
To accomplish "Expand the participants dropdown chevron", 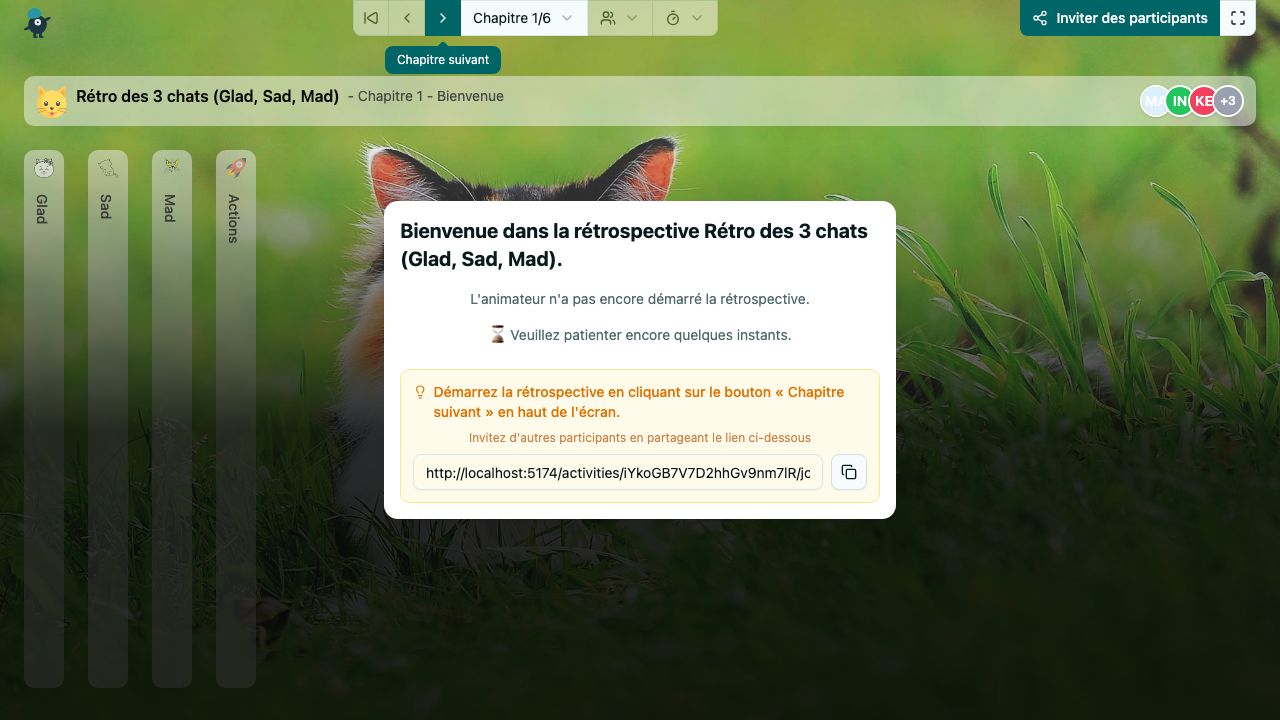I will click(634, 17).
